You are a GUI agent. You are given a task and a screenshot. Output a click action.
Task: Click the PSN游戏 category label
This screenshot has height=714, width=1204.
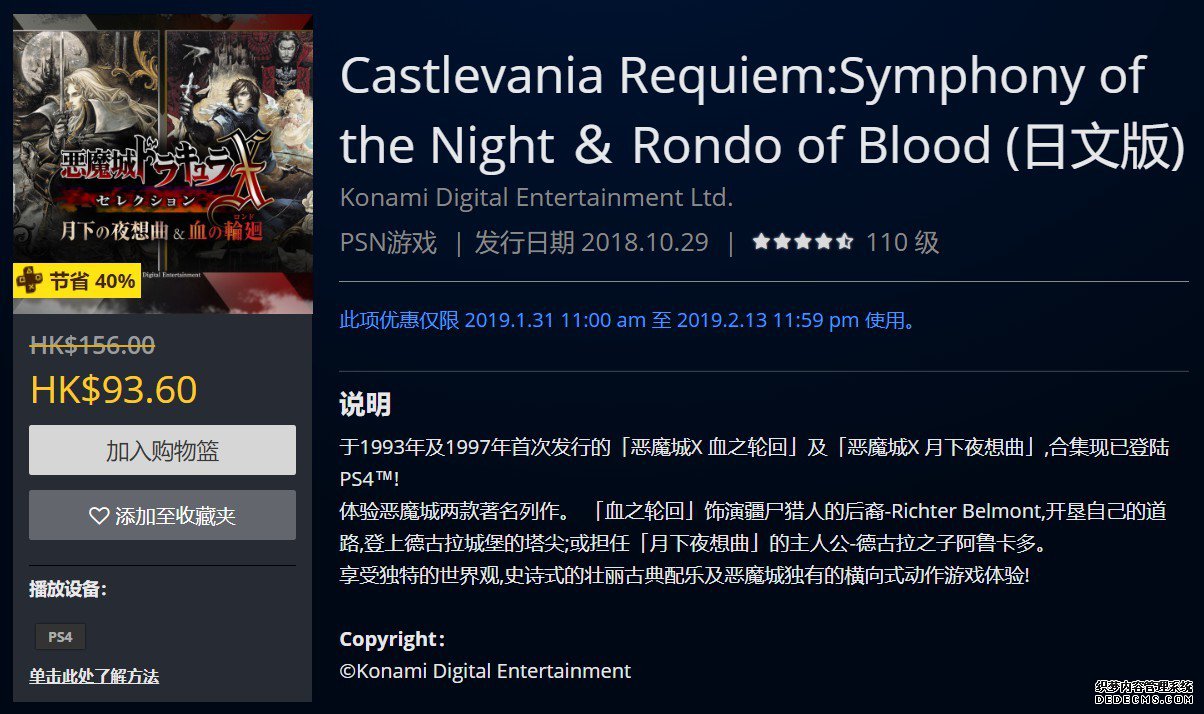(389, 242)
